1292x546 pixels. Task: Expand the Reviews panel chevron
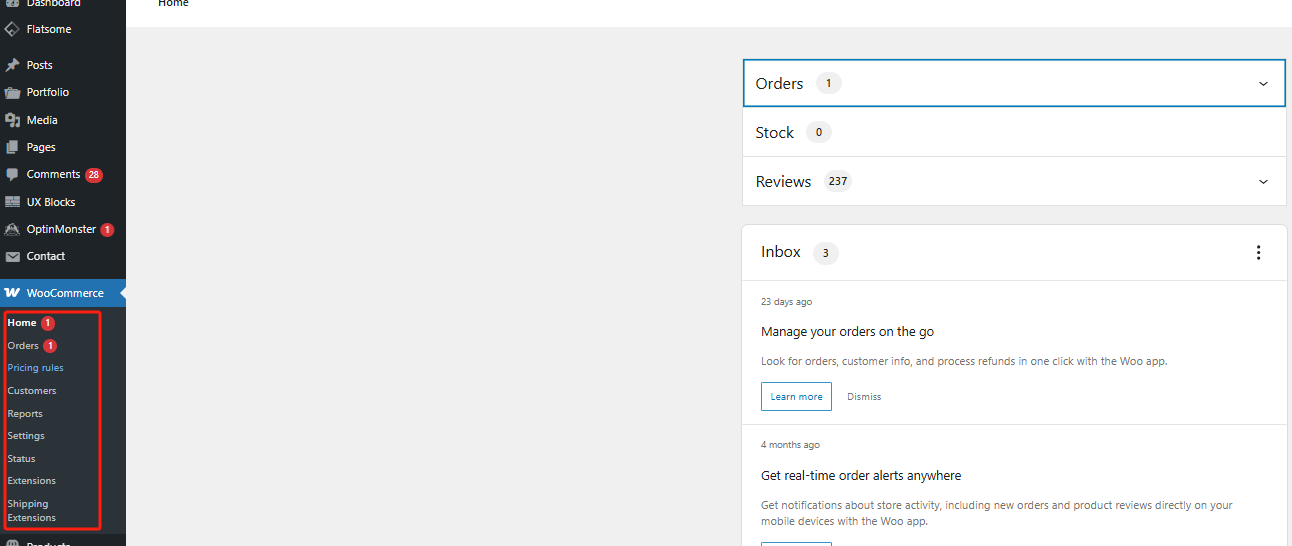tap(1263, 182)
